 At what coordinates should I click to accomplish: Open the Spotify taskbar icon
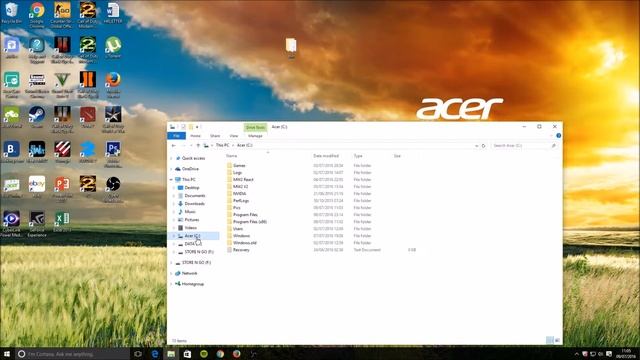pyautogui.click(x=204, y=354)
